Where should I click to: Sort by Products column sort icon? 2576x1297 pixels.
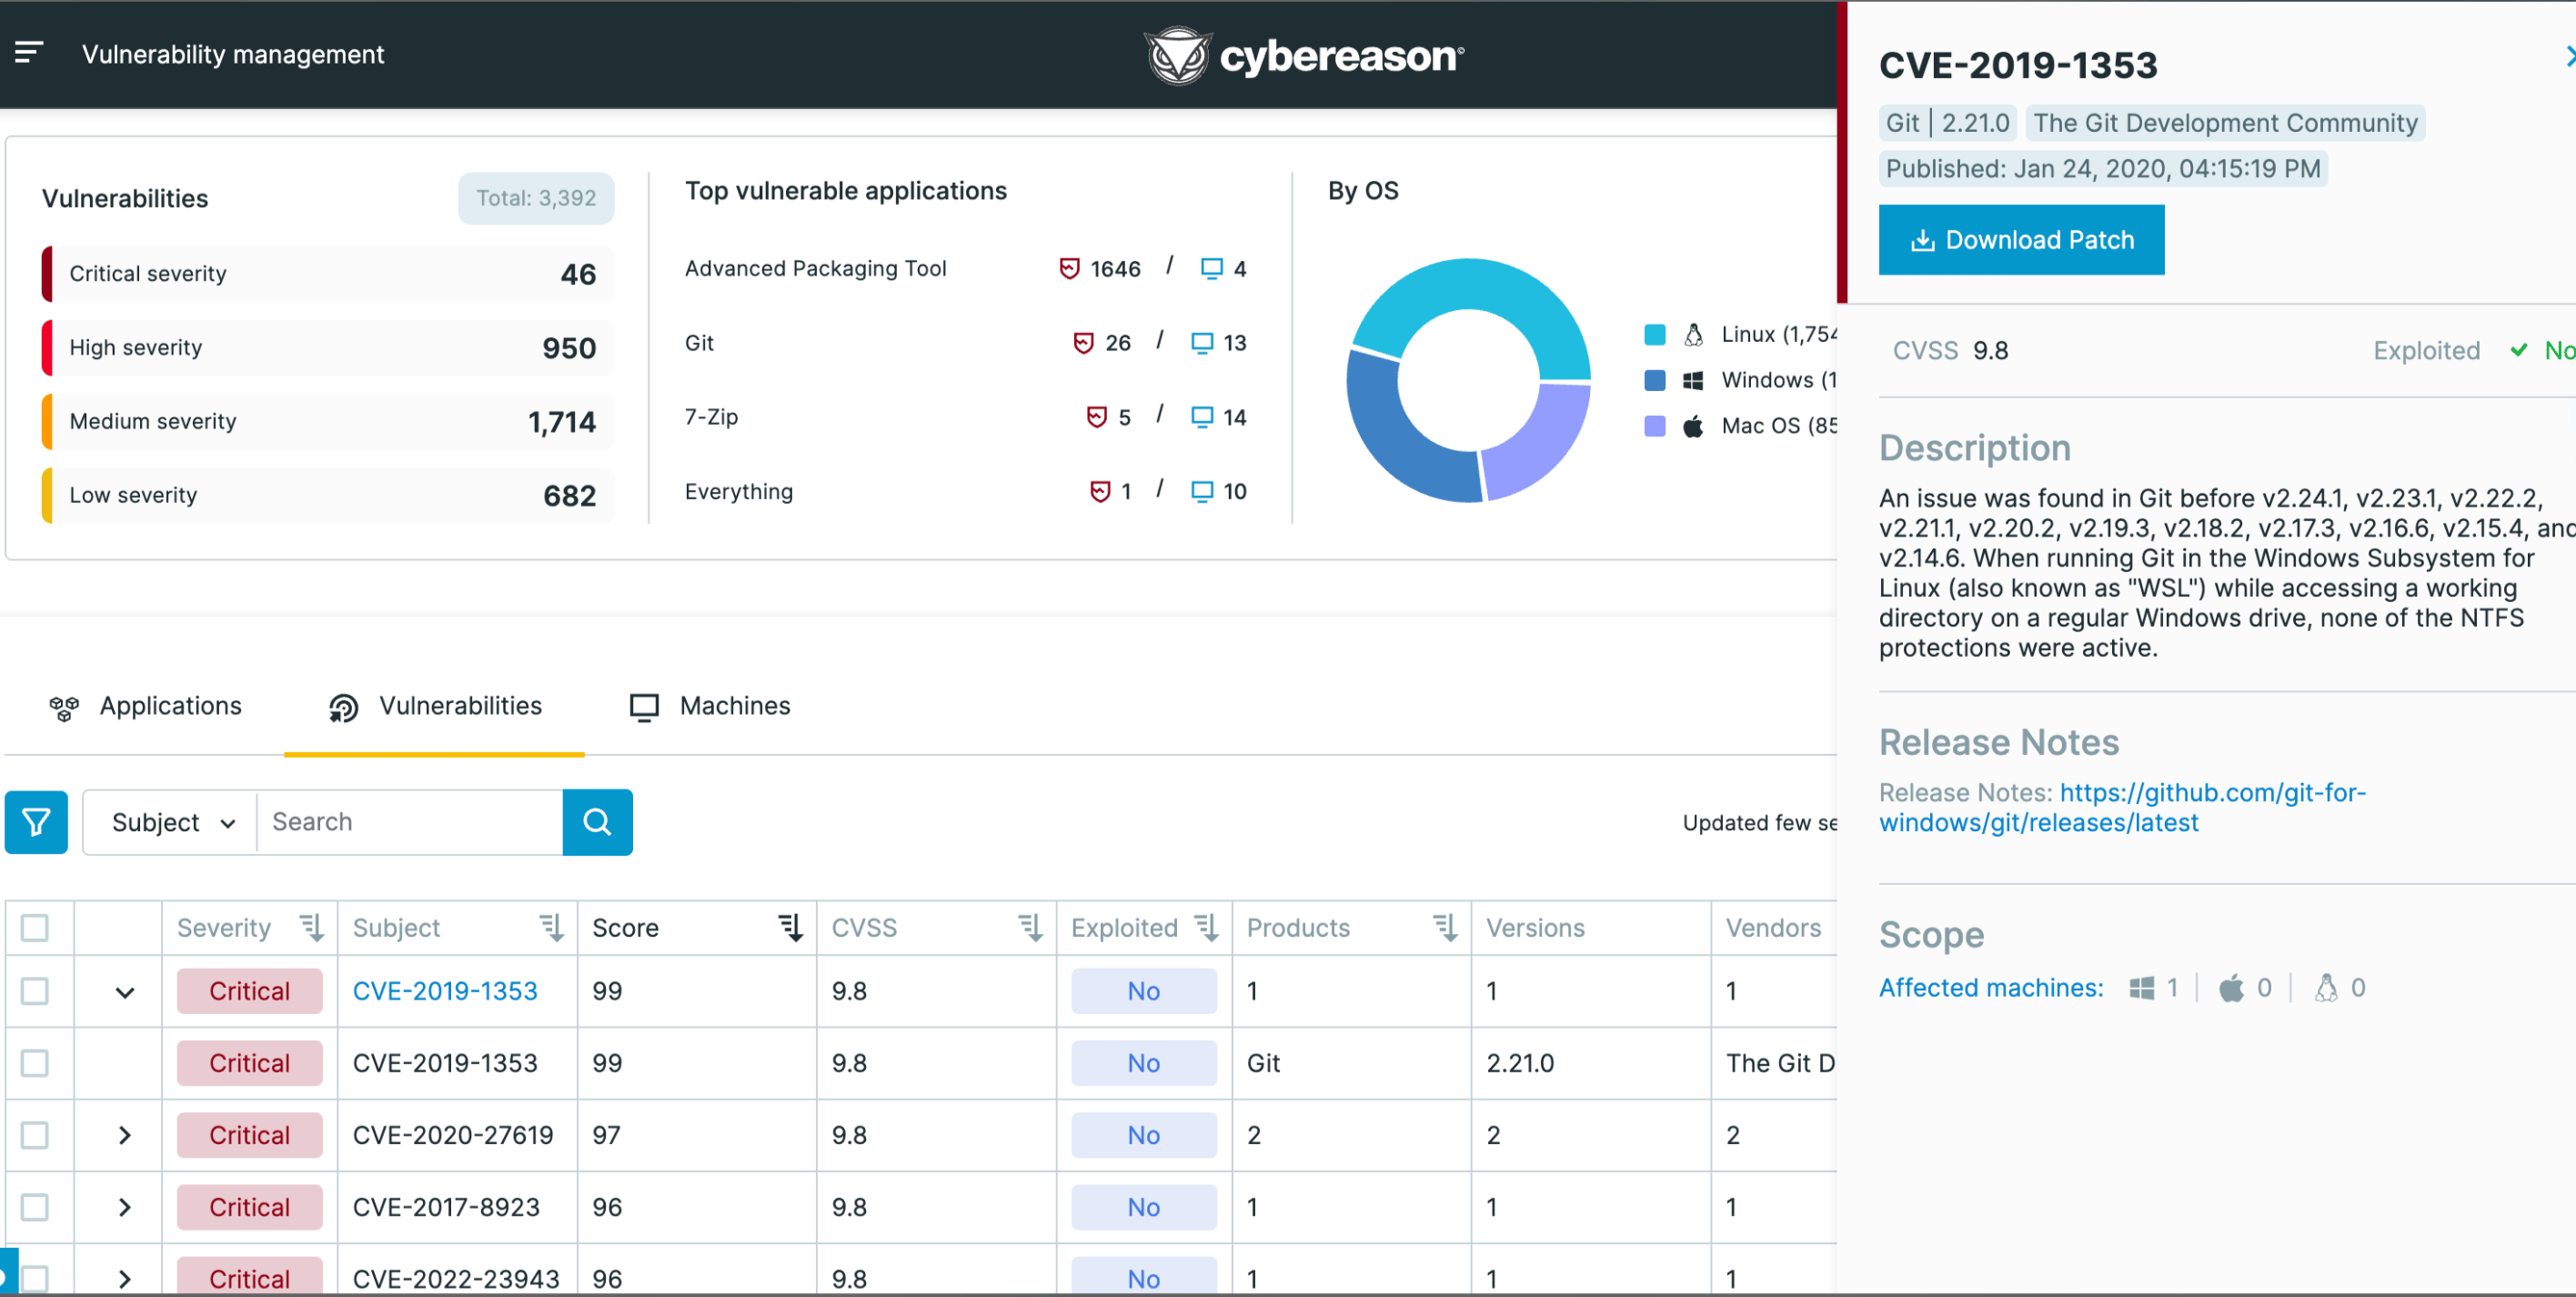(x=1444, y=927)
